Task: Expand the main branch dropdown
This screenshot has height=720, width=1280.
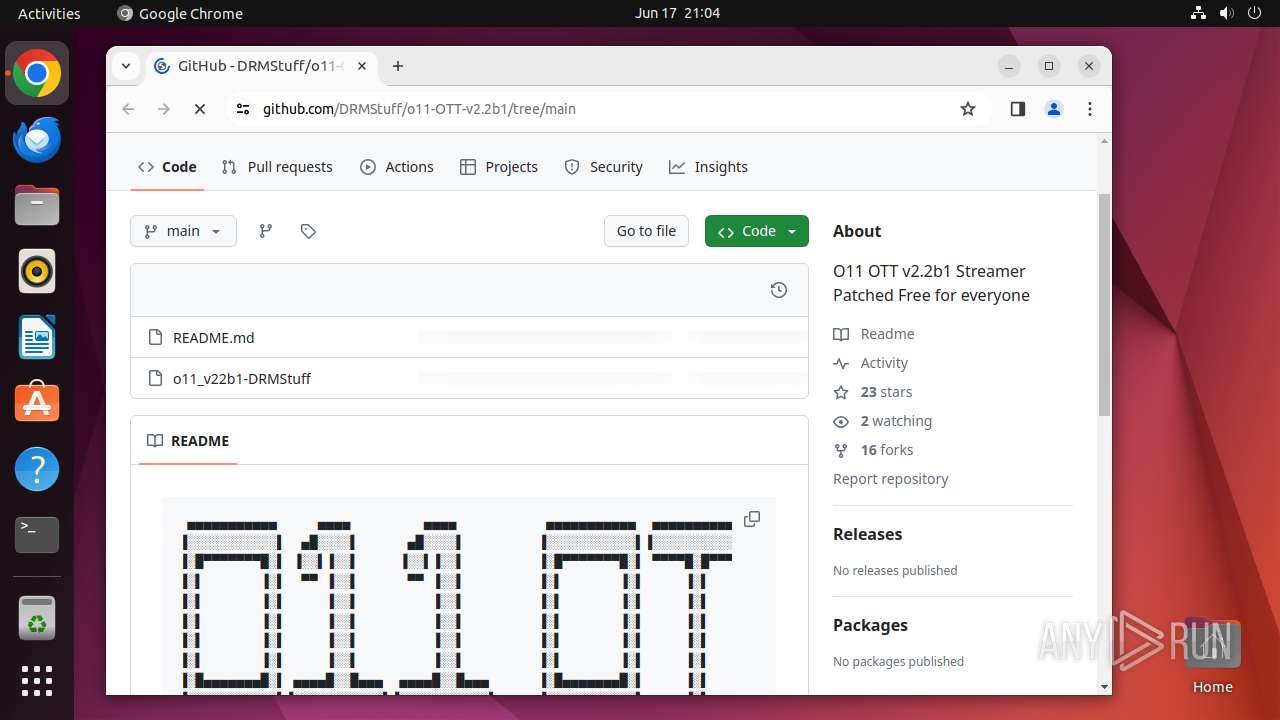Action: click(183, 231)
